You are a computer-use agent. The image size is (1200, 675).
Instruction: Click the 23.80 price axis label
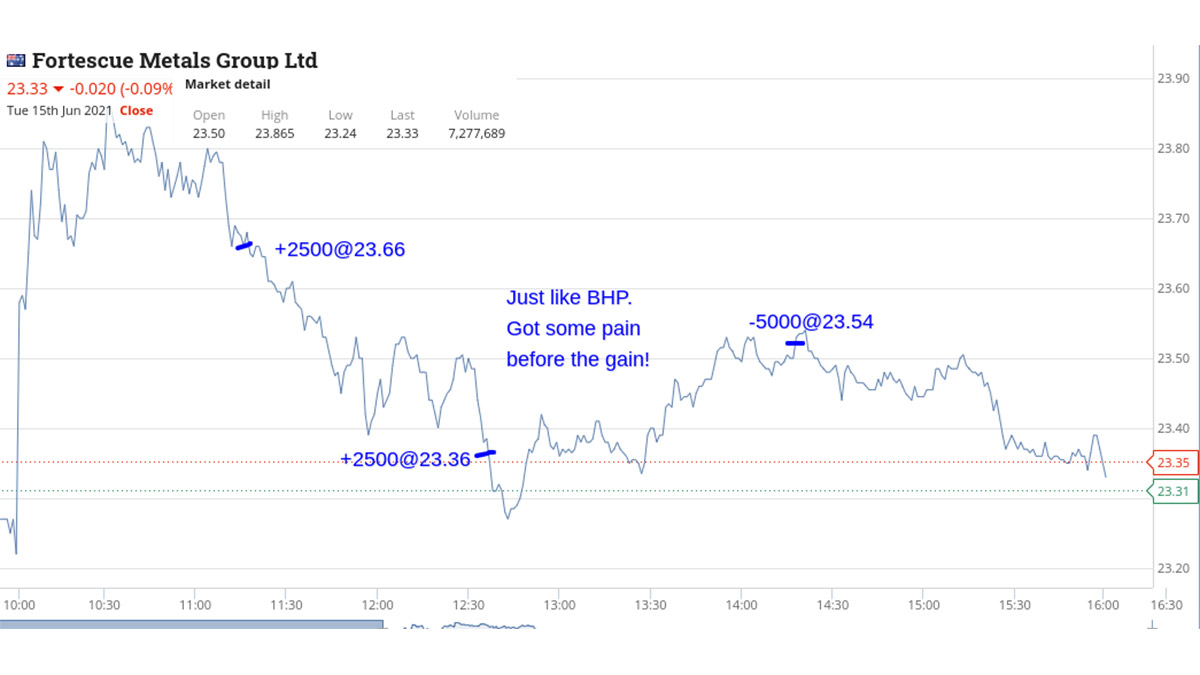tap(1172, 149)
